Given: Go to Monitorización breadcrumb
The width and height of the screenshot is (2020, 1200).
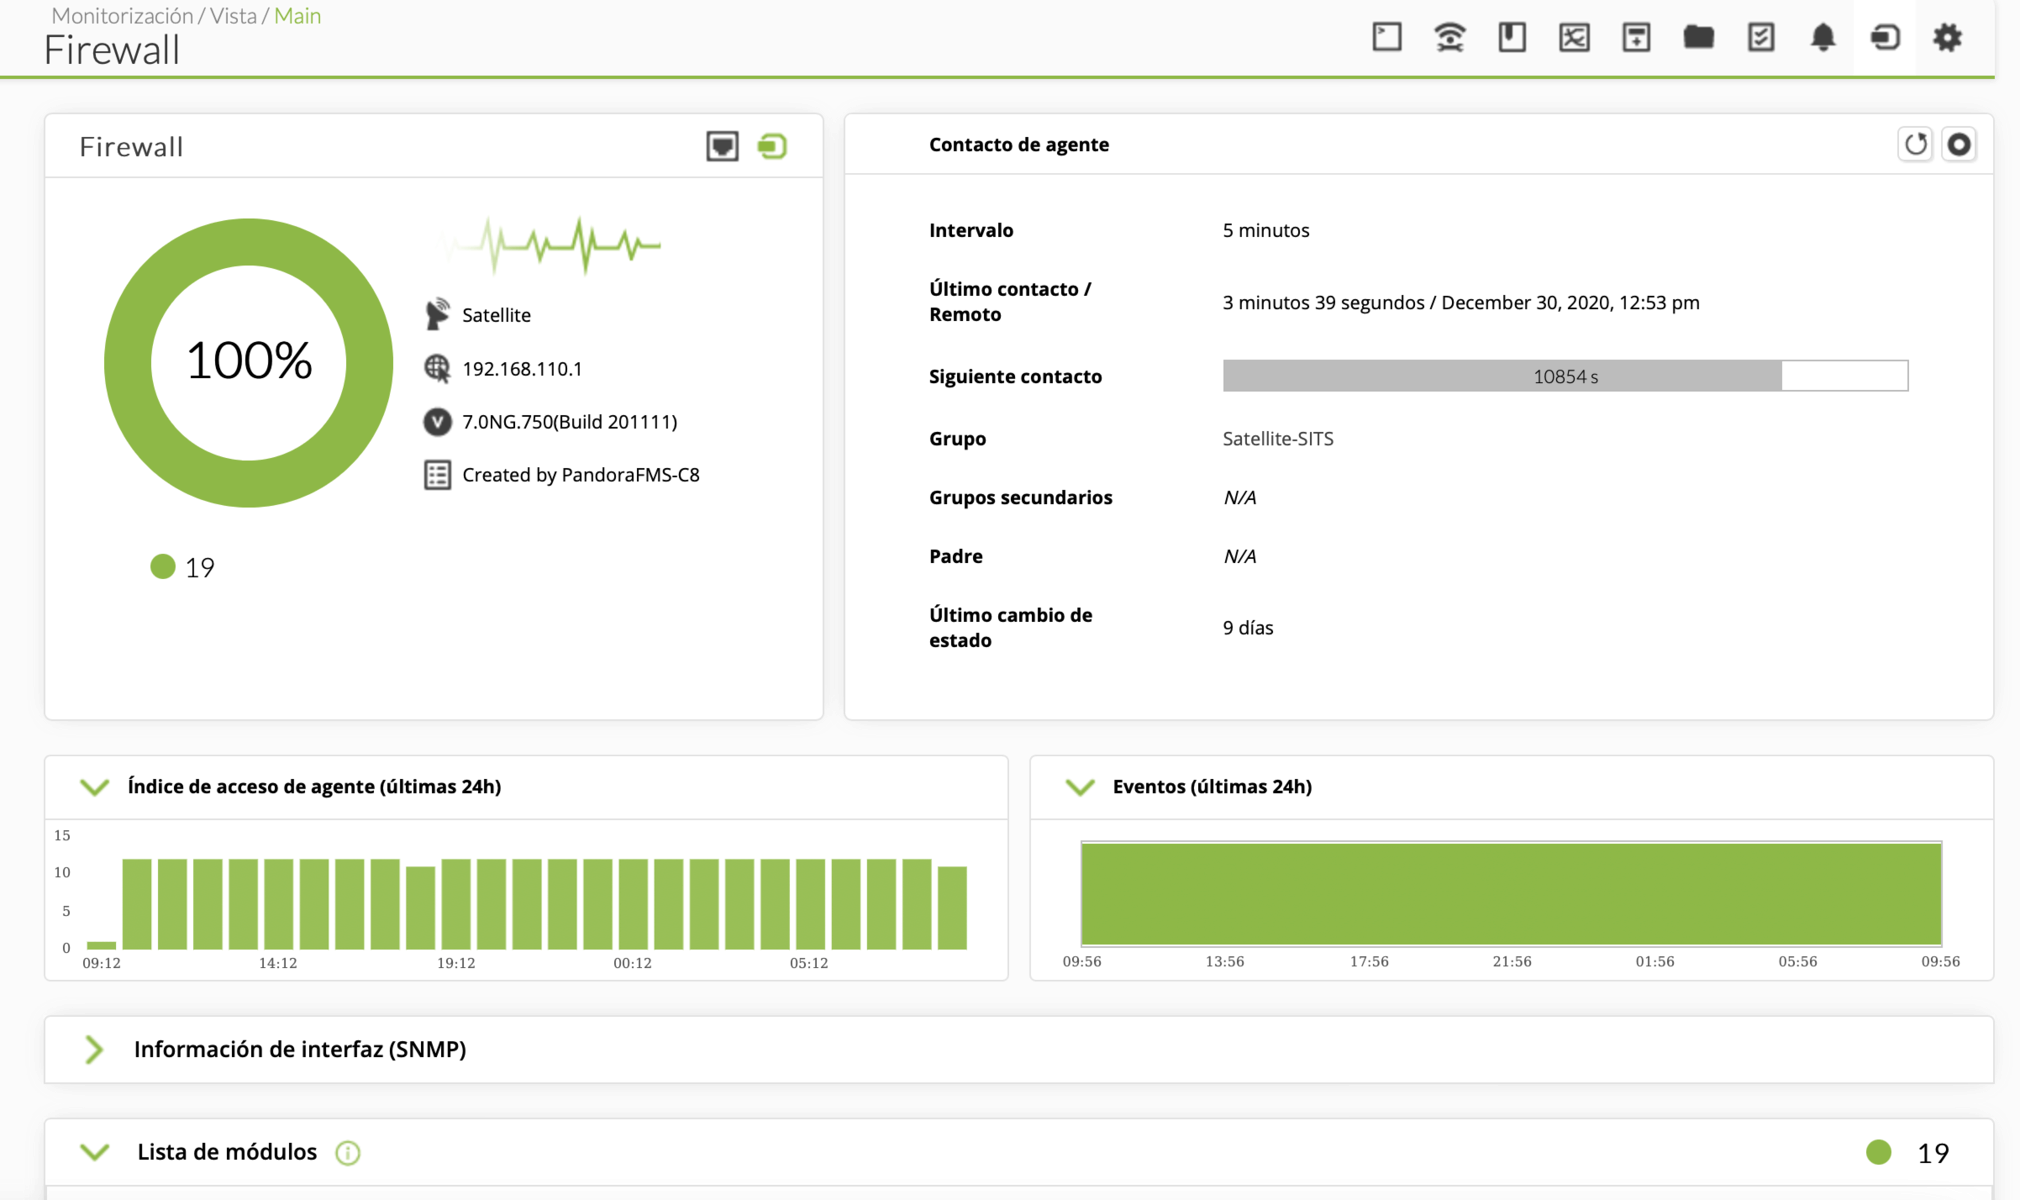Looking at the screenshot, I should point(122,15).
